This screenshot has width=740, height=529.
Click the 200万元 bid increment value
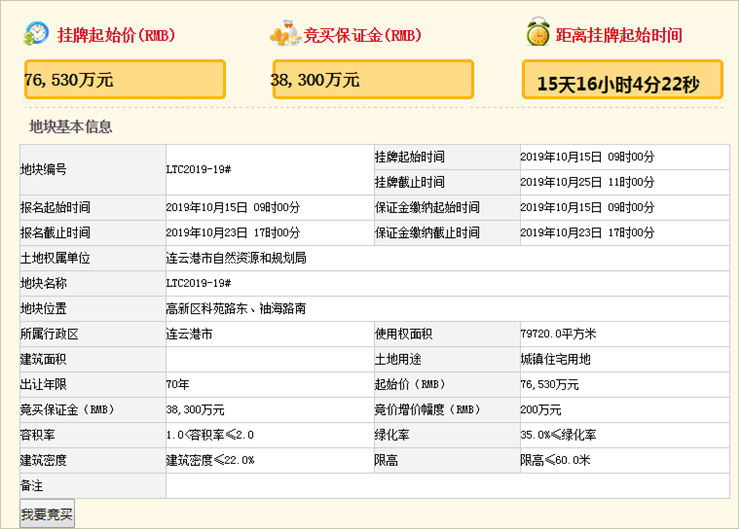pyautogui.click(x=541, y=410)
